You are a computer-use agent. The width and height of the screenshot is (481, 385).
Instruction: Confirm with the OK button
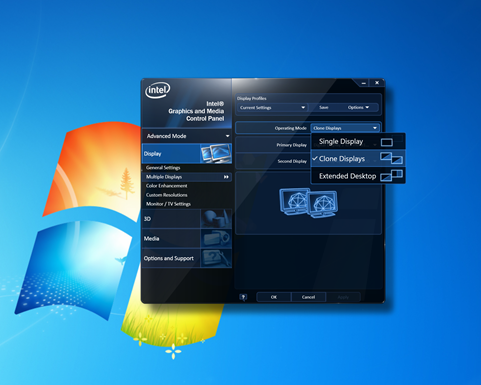pyautogui.click(x=274, y=297)
